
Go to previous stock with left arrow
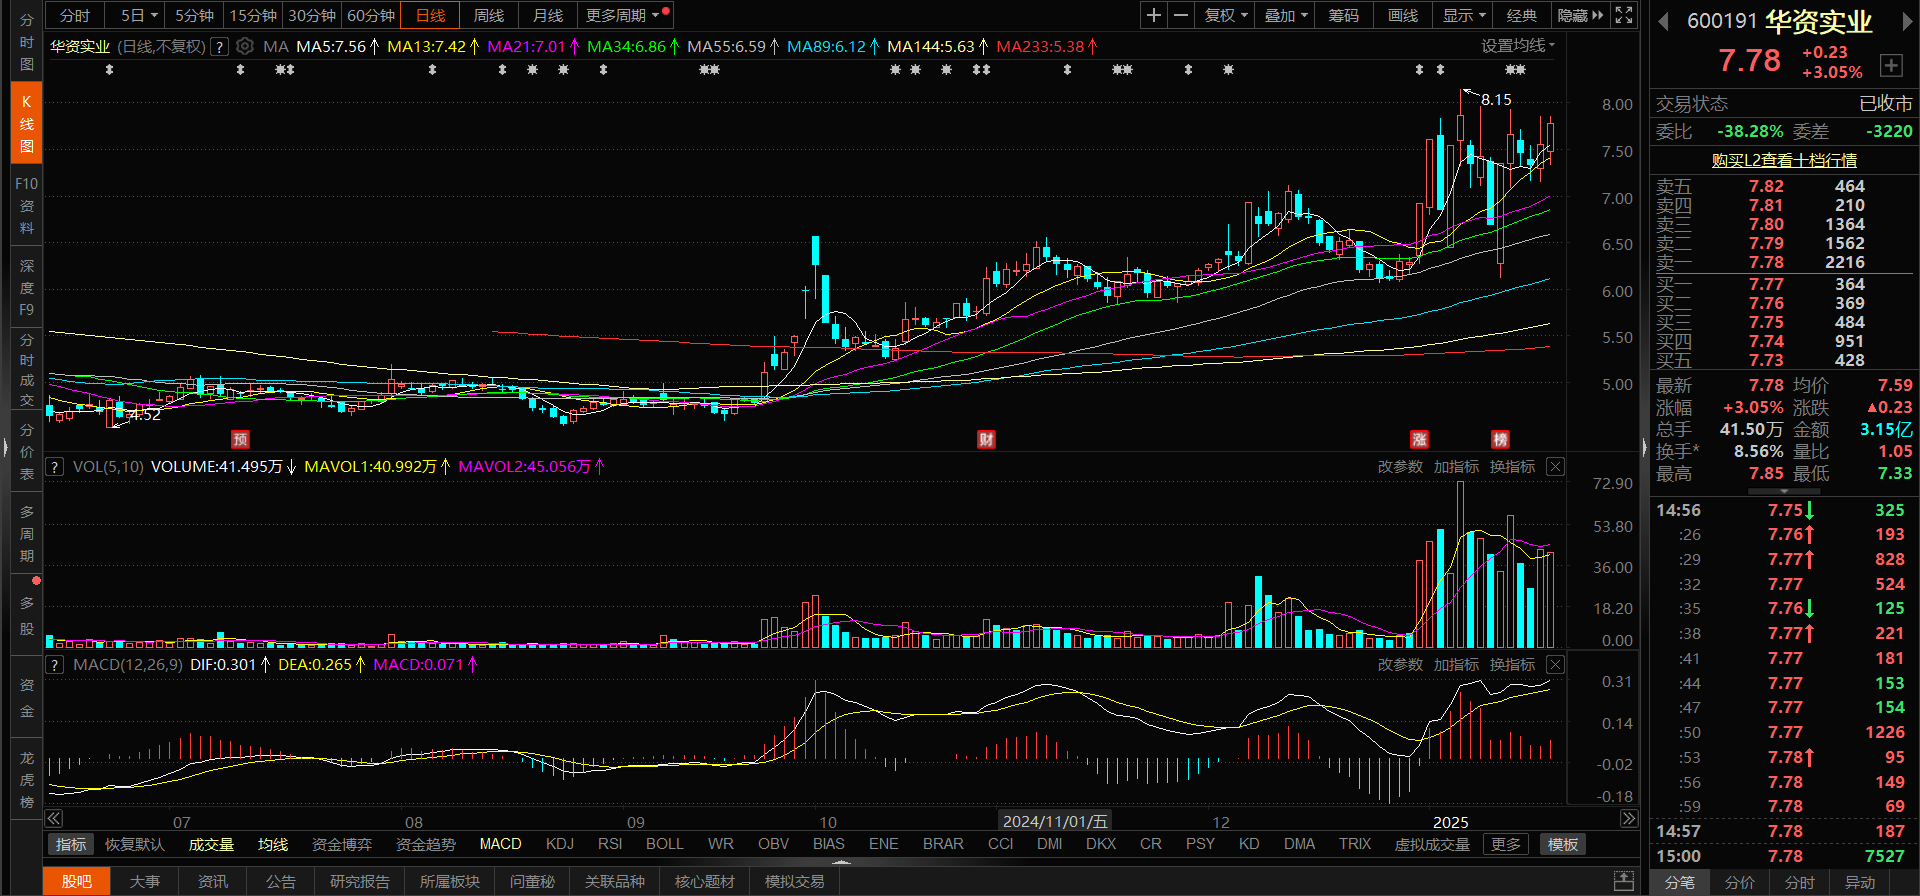pyautogui.click(x=1663, y=22)
